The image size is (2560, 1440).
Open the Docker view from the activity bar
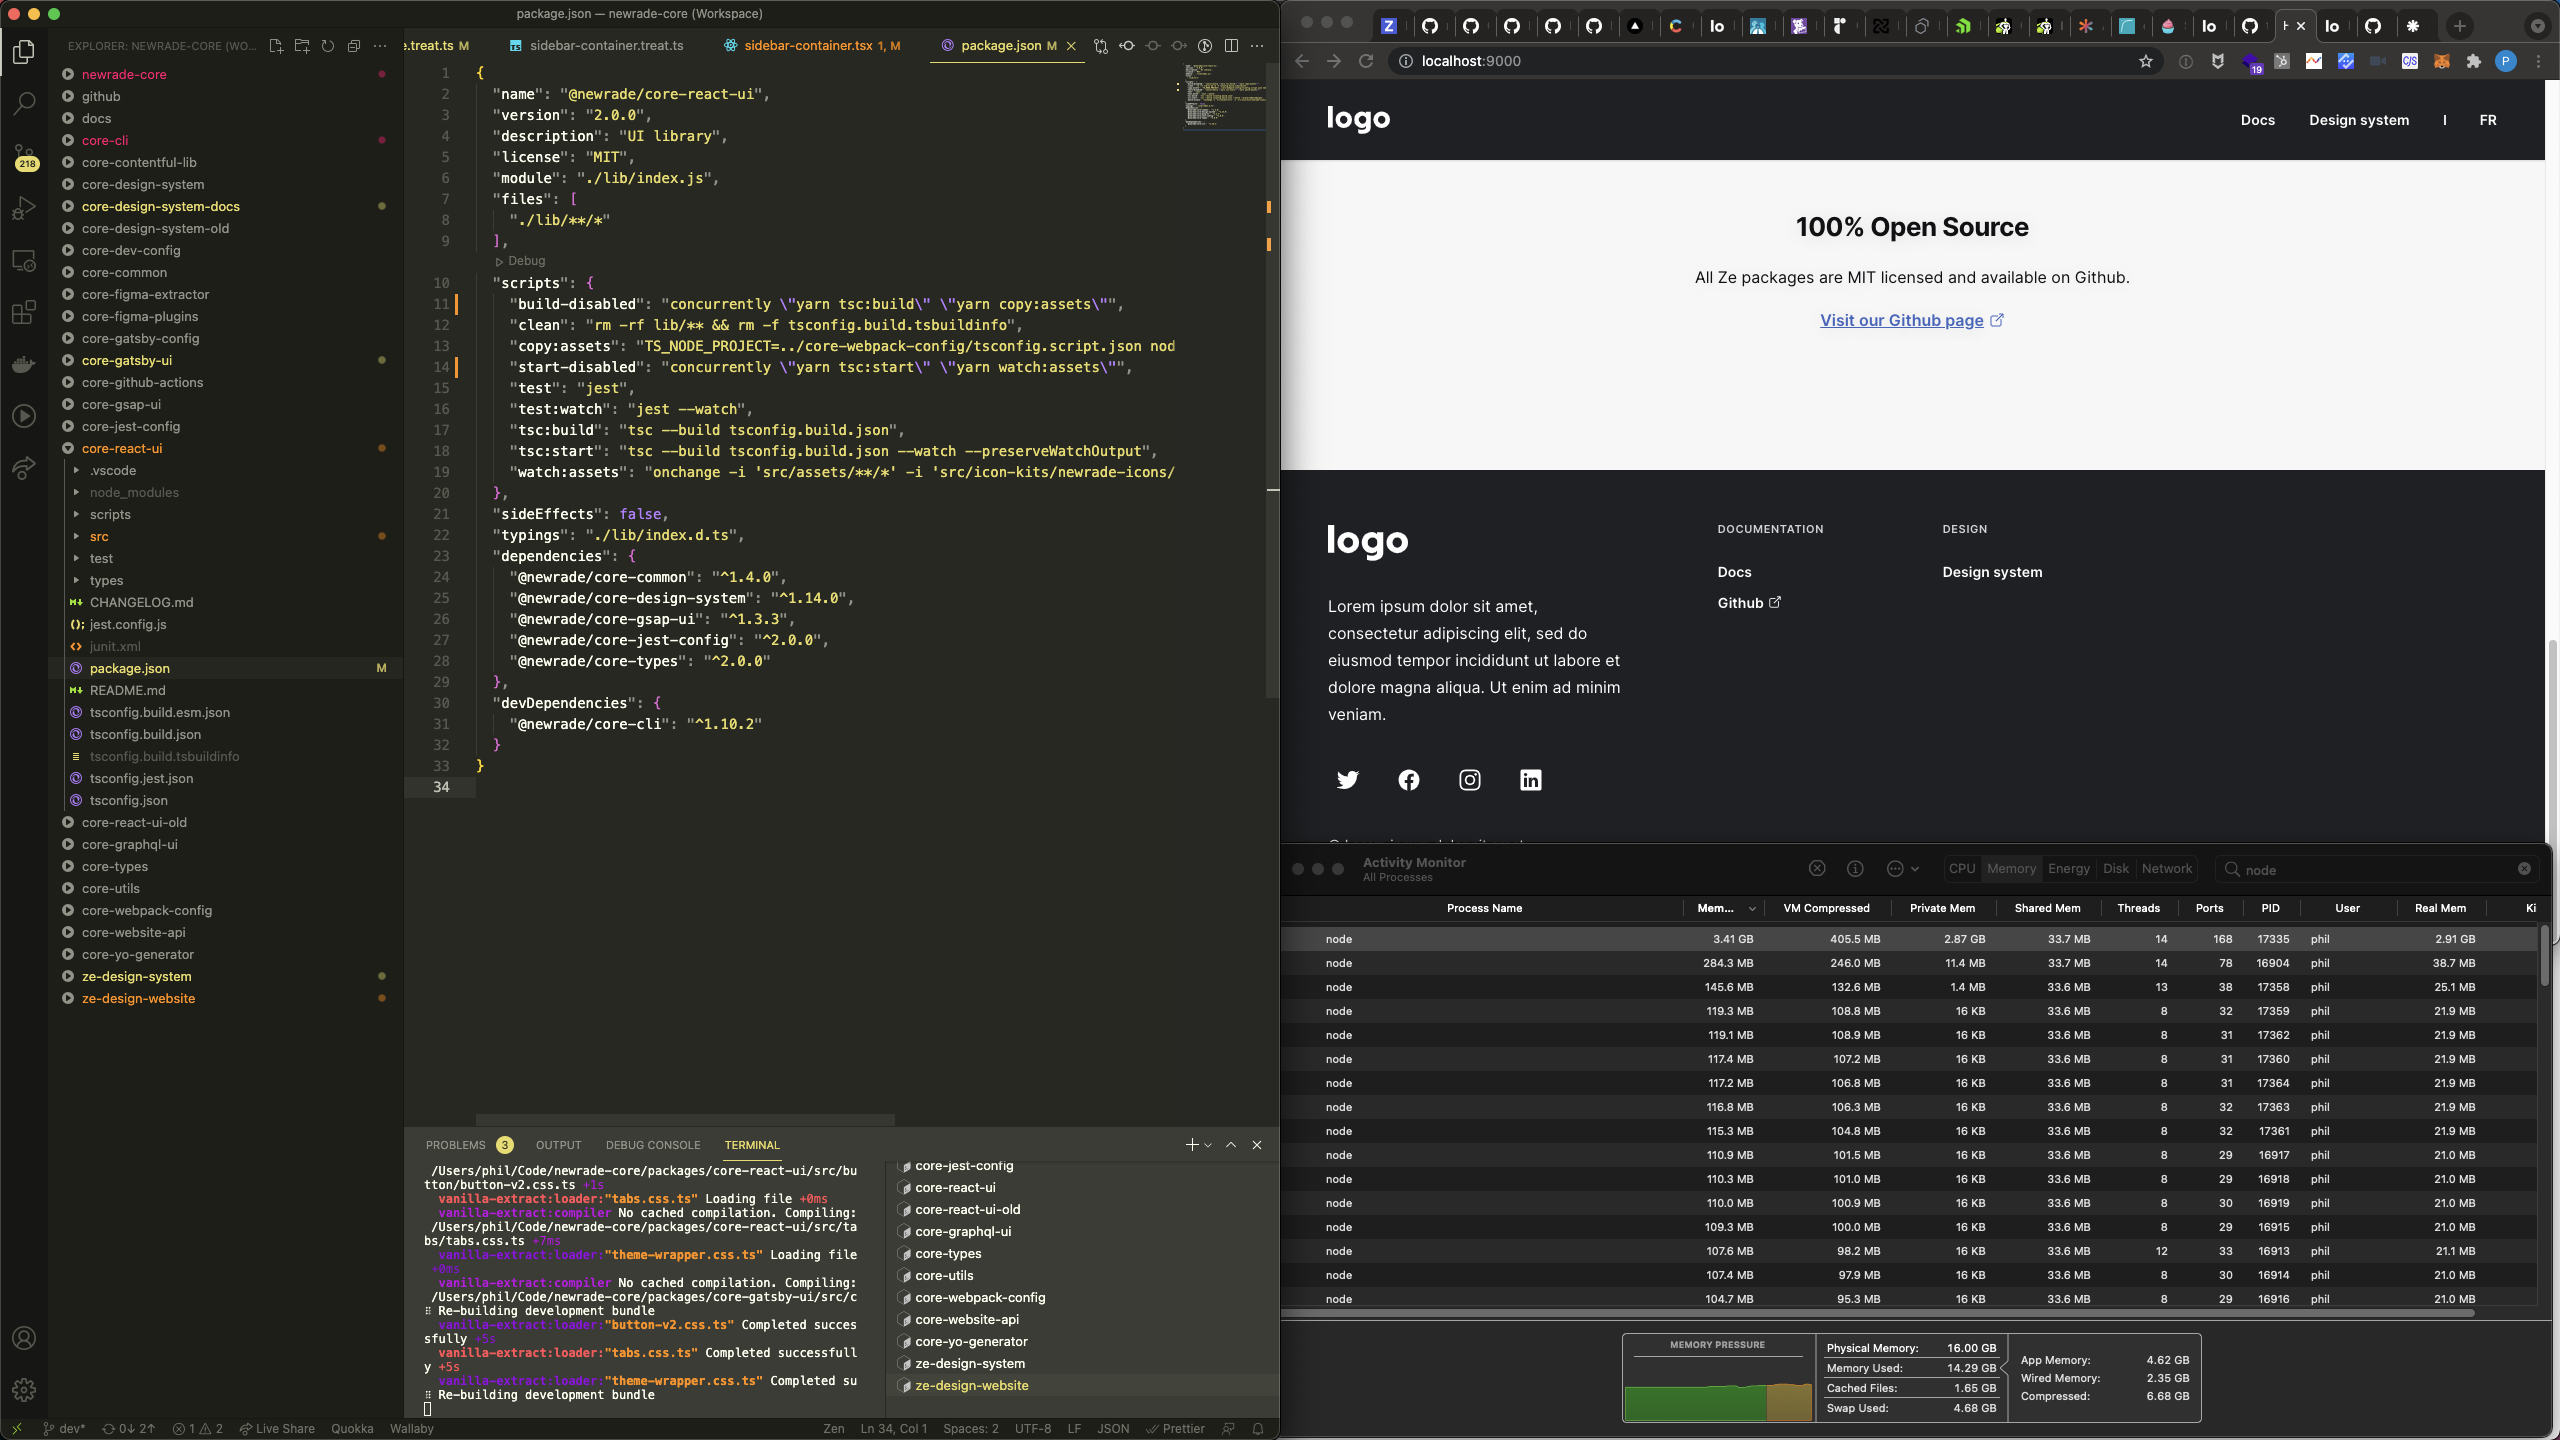[x=24, y=364]
